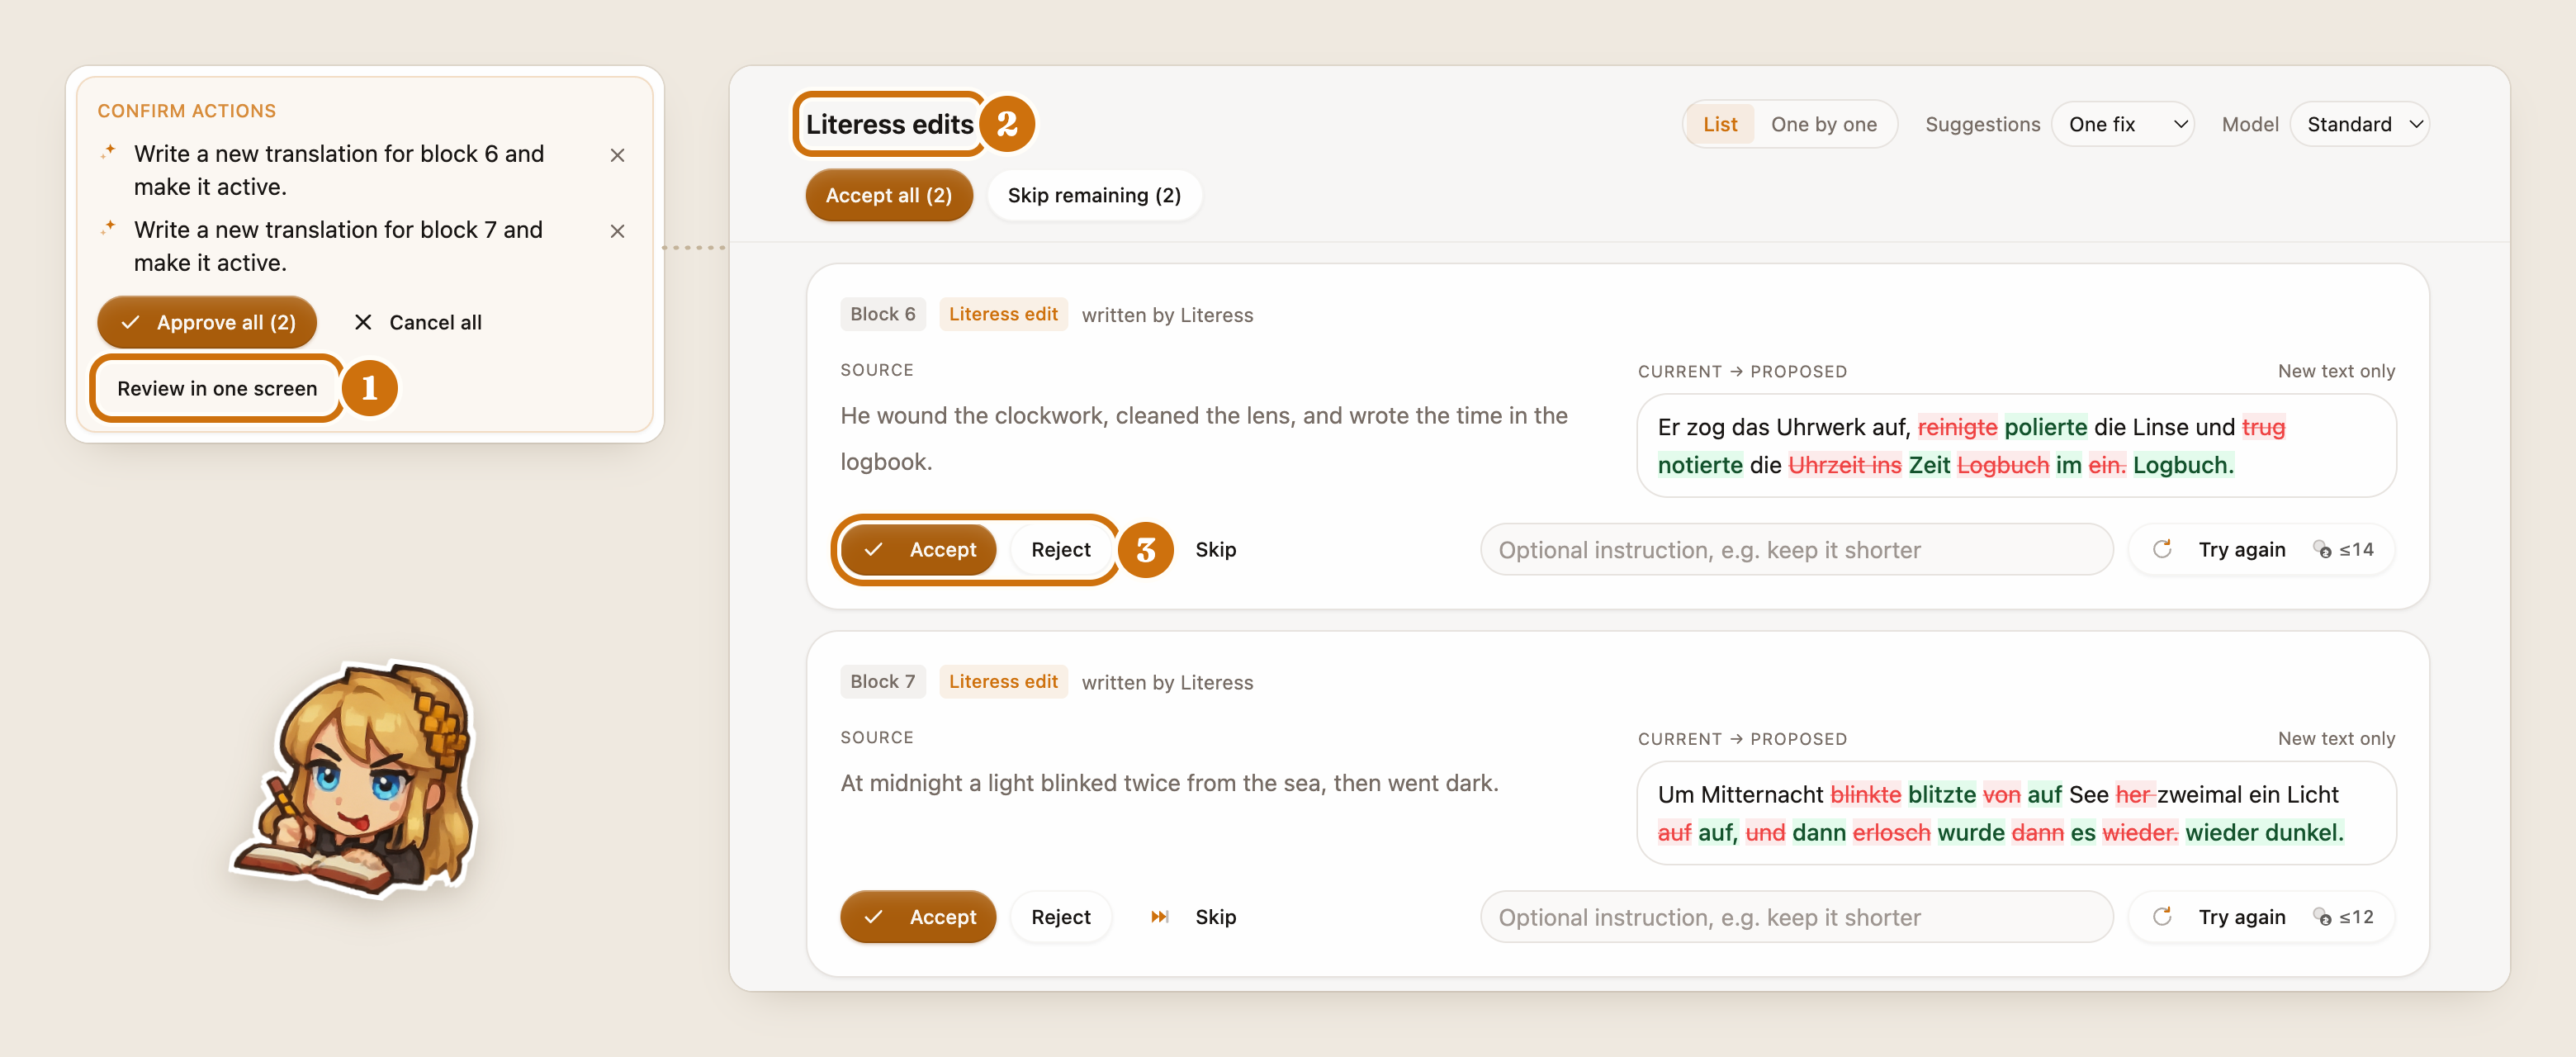Image resolution: width=2576 pixels, height=1057 pixels.
Task: Toggle New text only for Block 7
Action: (x=2336, y=739)
